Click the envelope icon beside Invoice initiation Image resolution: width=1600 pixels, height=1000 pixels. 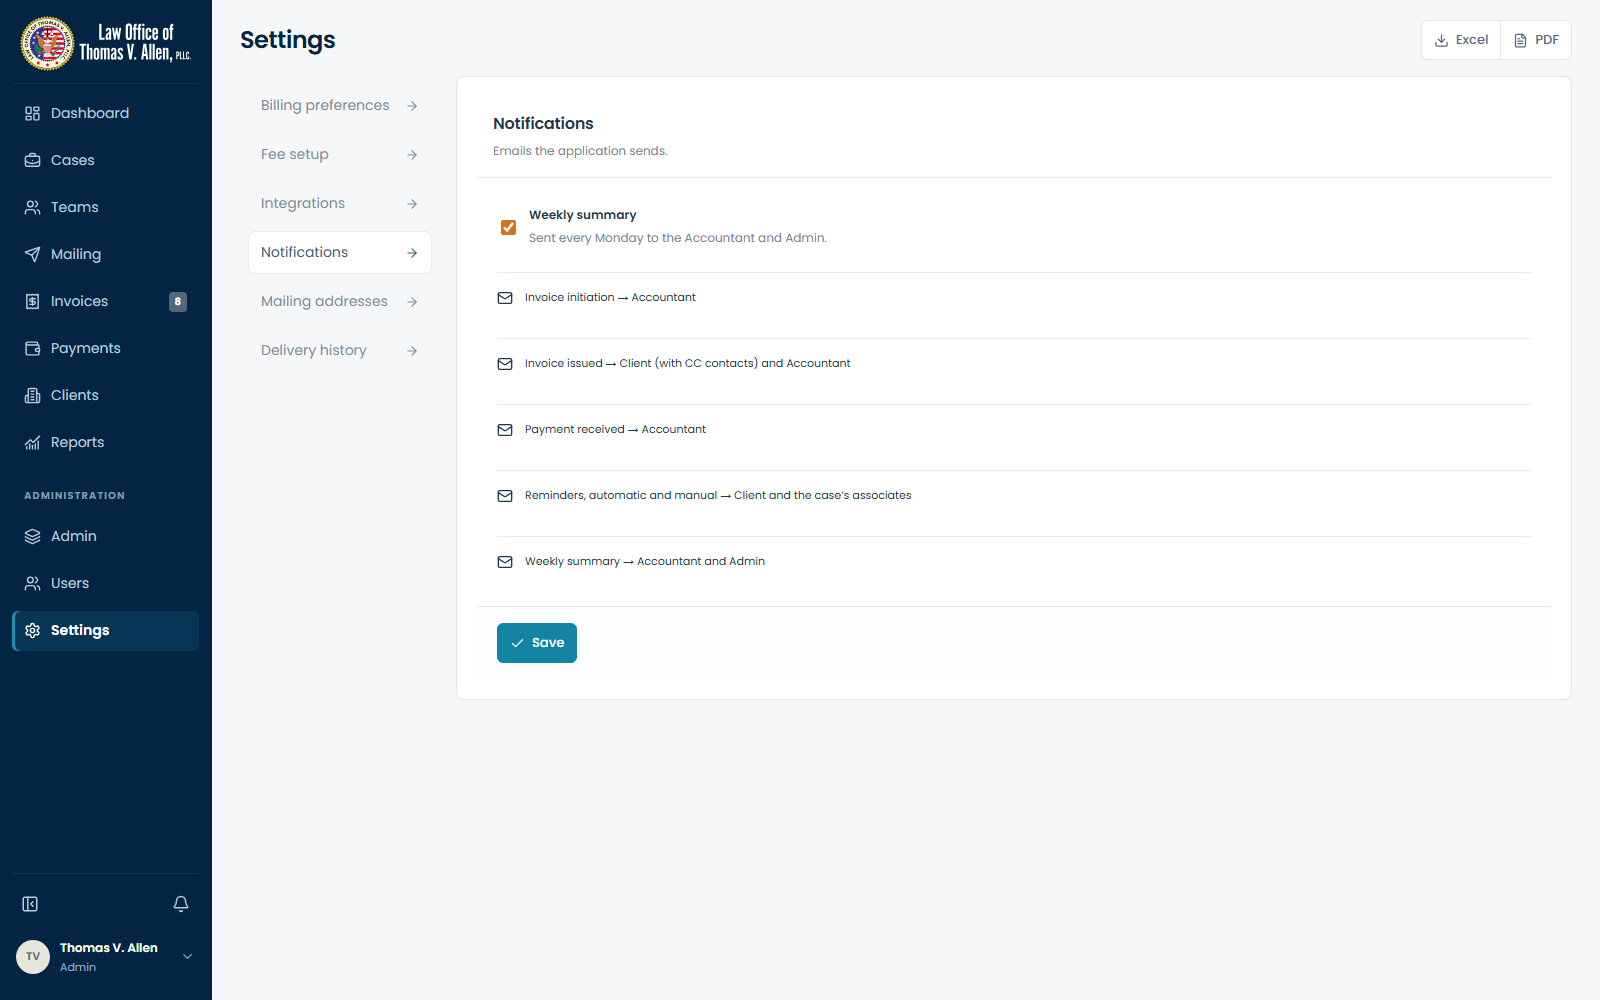(505, 298)
